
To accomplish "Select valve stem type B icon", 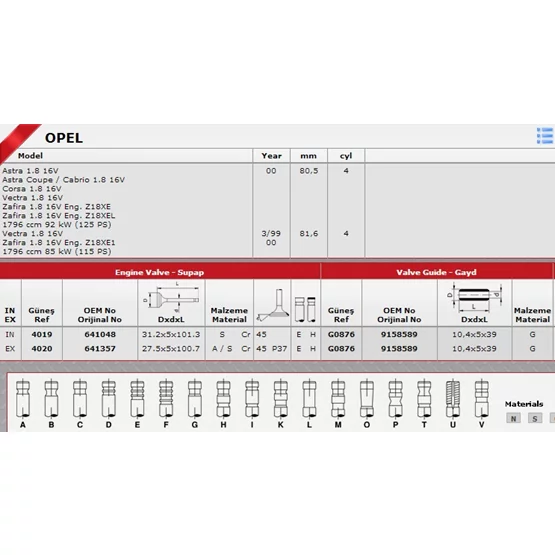I will click(51, 399).
